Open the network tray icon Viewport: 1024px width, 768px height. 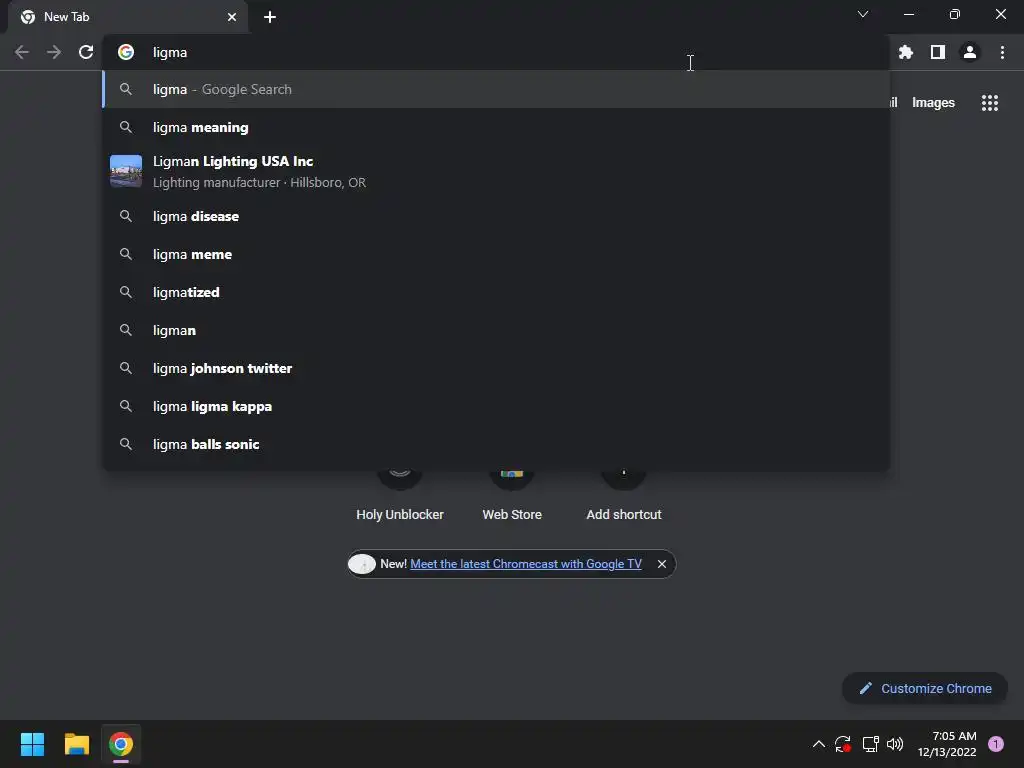870,744
